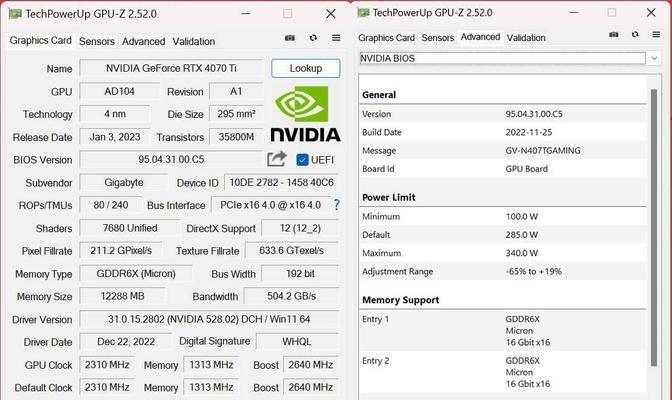The height and width of the screenshot is (400, 672).
Task: Open Validation tab in right window
Action: point(526,38)
